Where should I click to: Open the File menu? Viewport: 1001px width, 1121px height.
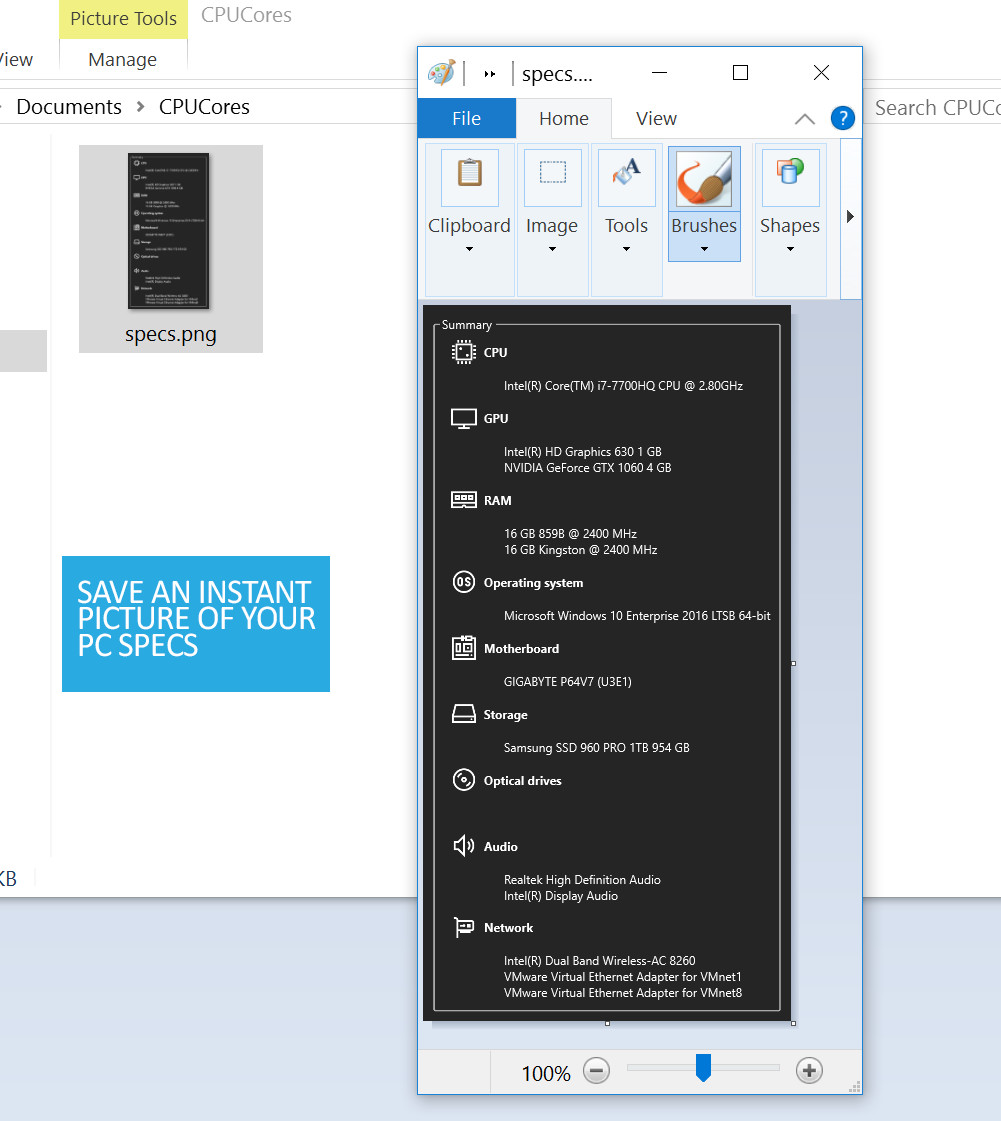[466, 118]
